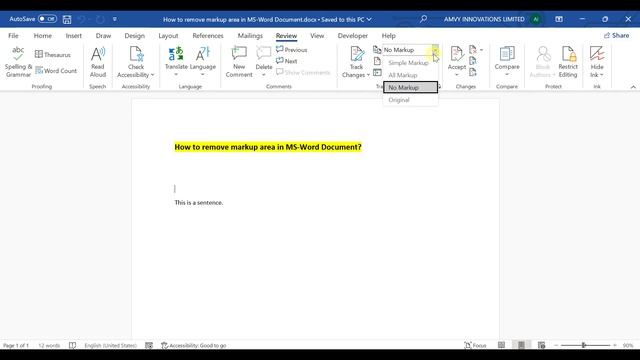Open the Layout tab
This screenshot has width=640, height=360.
click(x=168, y=36)
